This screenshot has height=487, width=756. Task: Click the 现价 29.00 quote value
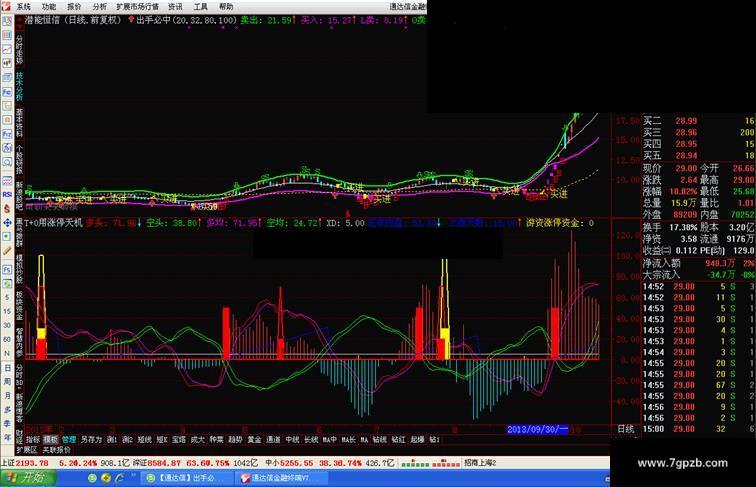686,168
